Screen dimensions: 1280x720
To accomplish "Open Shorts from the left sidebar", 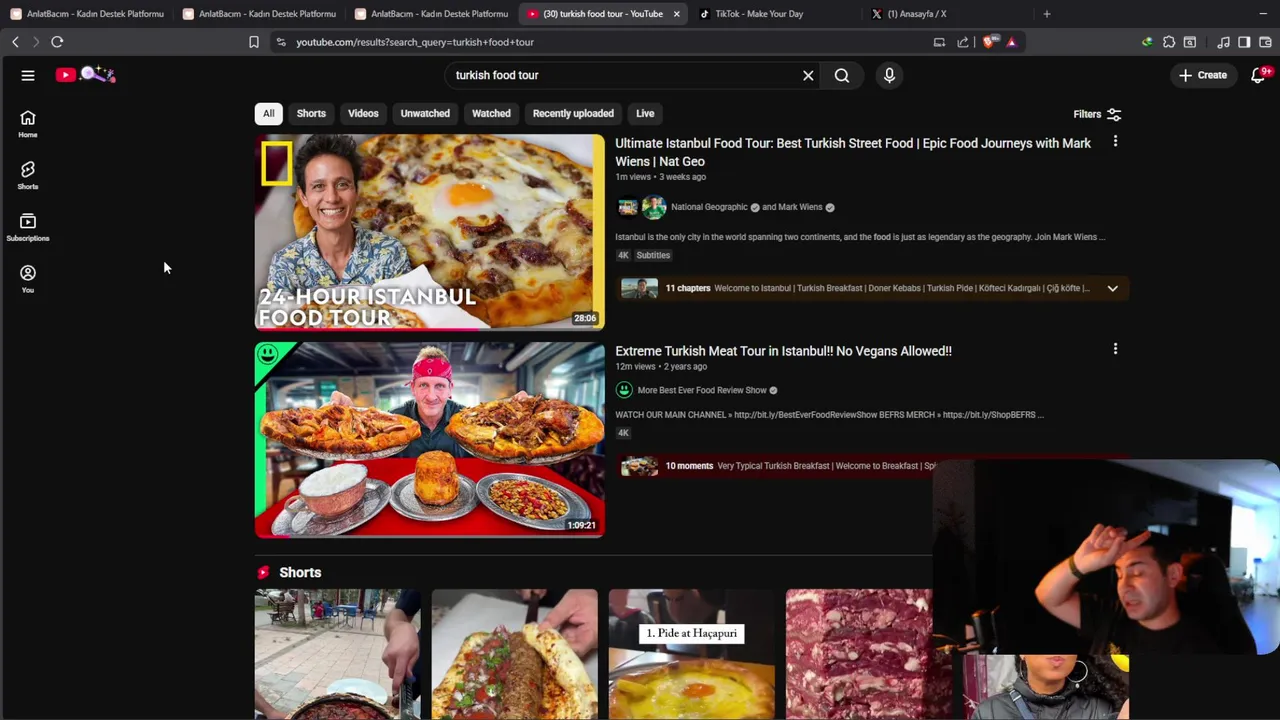I will point(28,176).
